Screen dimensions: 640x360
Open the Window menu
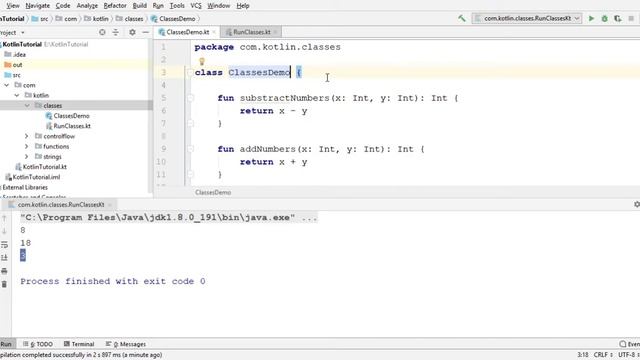click(x=218, y=6)
